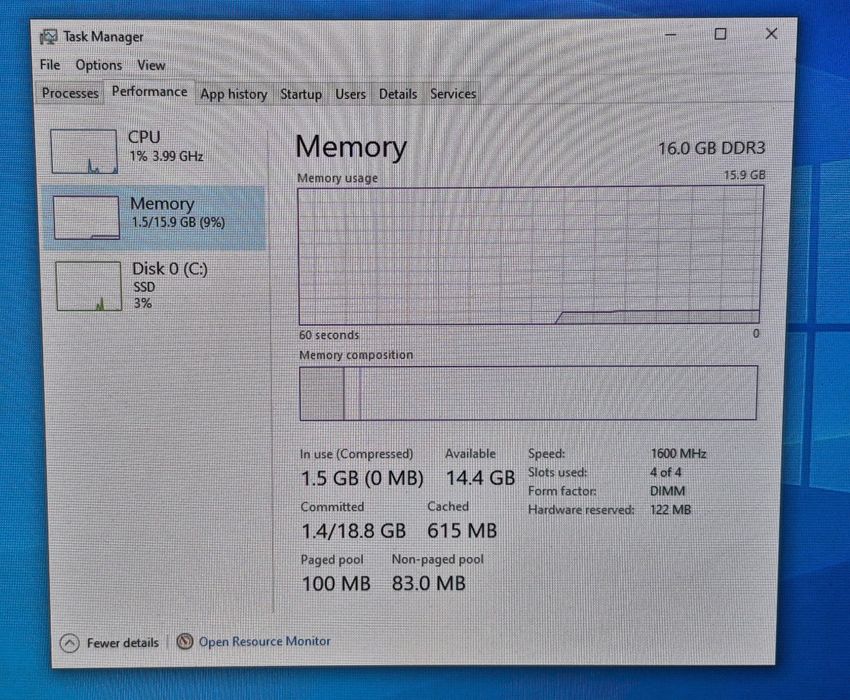Screen dimensions: 850x700
Task: Click the 1.5 GB (0 MB) in-use value
Action: point(362,478)
